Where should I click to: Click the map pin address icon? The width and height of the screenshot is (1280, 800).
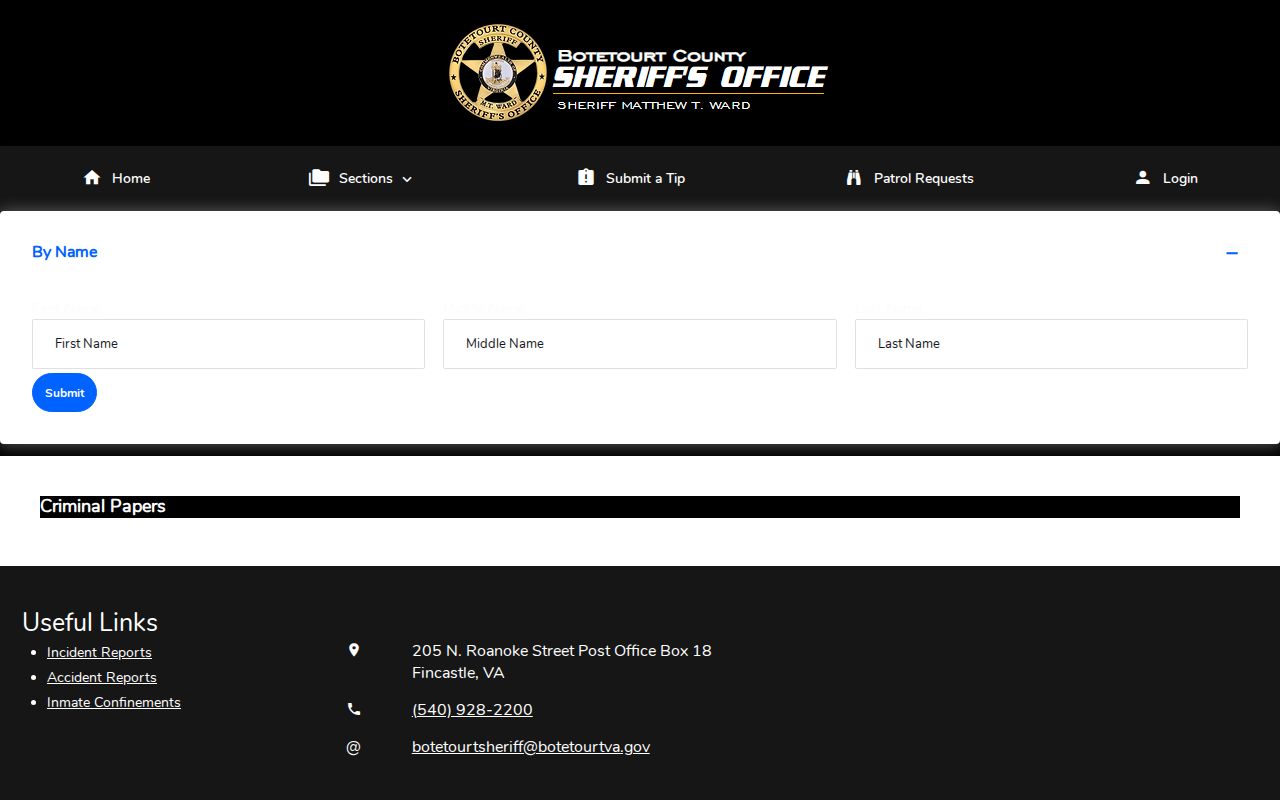pos(353,651)
